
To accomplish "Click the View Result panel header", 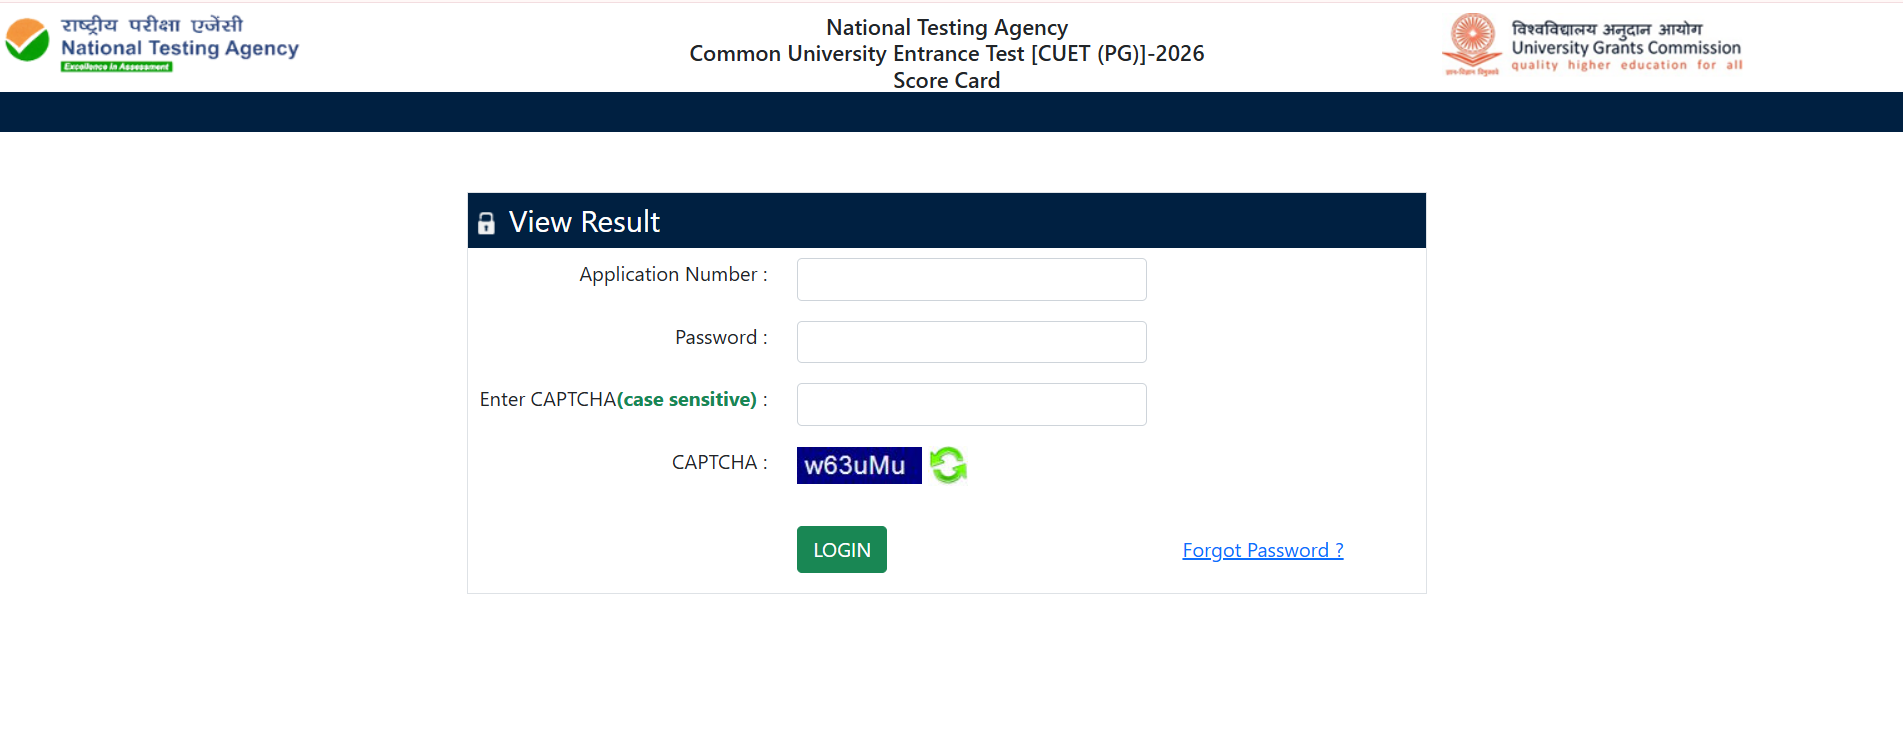I will click(x=946, y=221).
